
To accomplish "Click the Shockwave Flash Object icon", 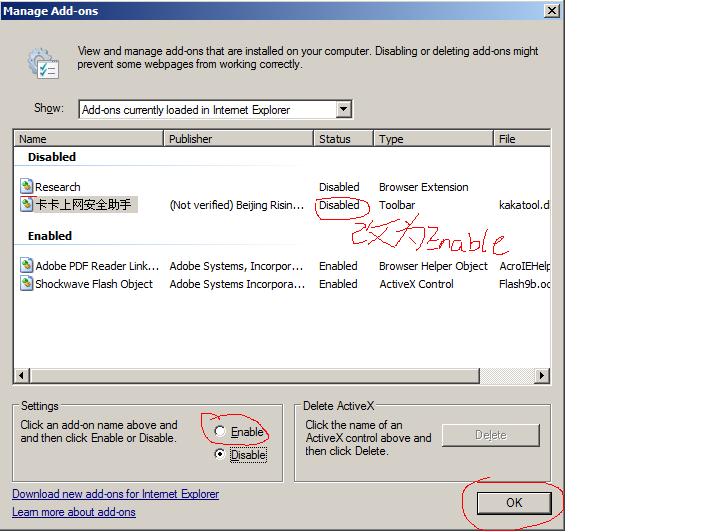I will pyautogui.click(x=26, y=283).
